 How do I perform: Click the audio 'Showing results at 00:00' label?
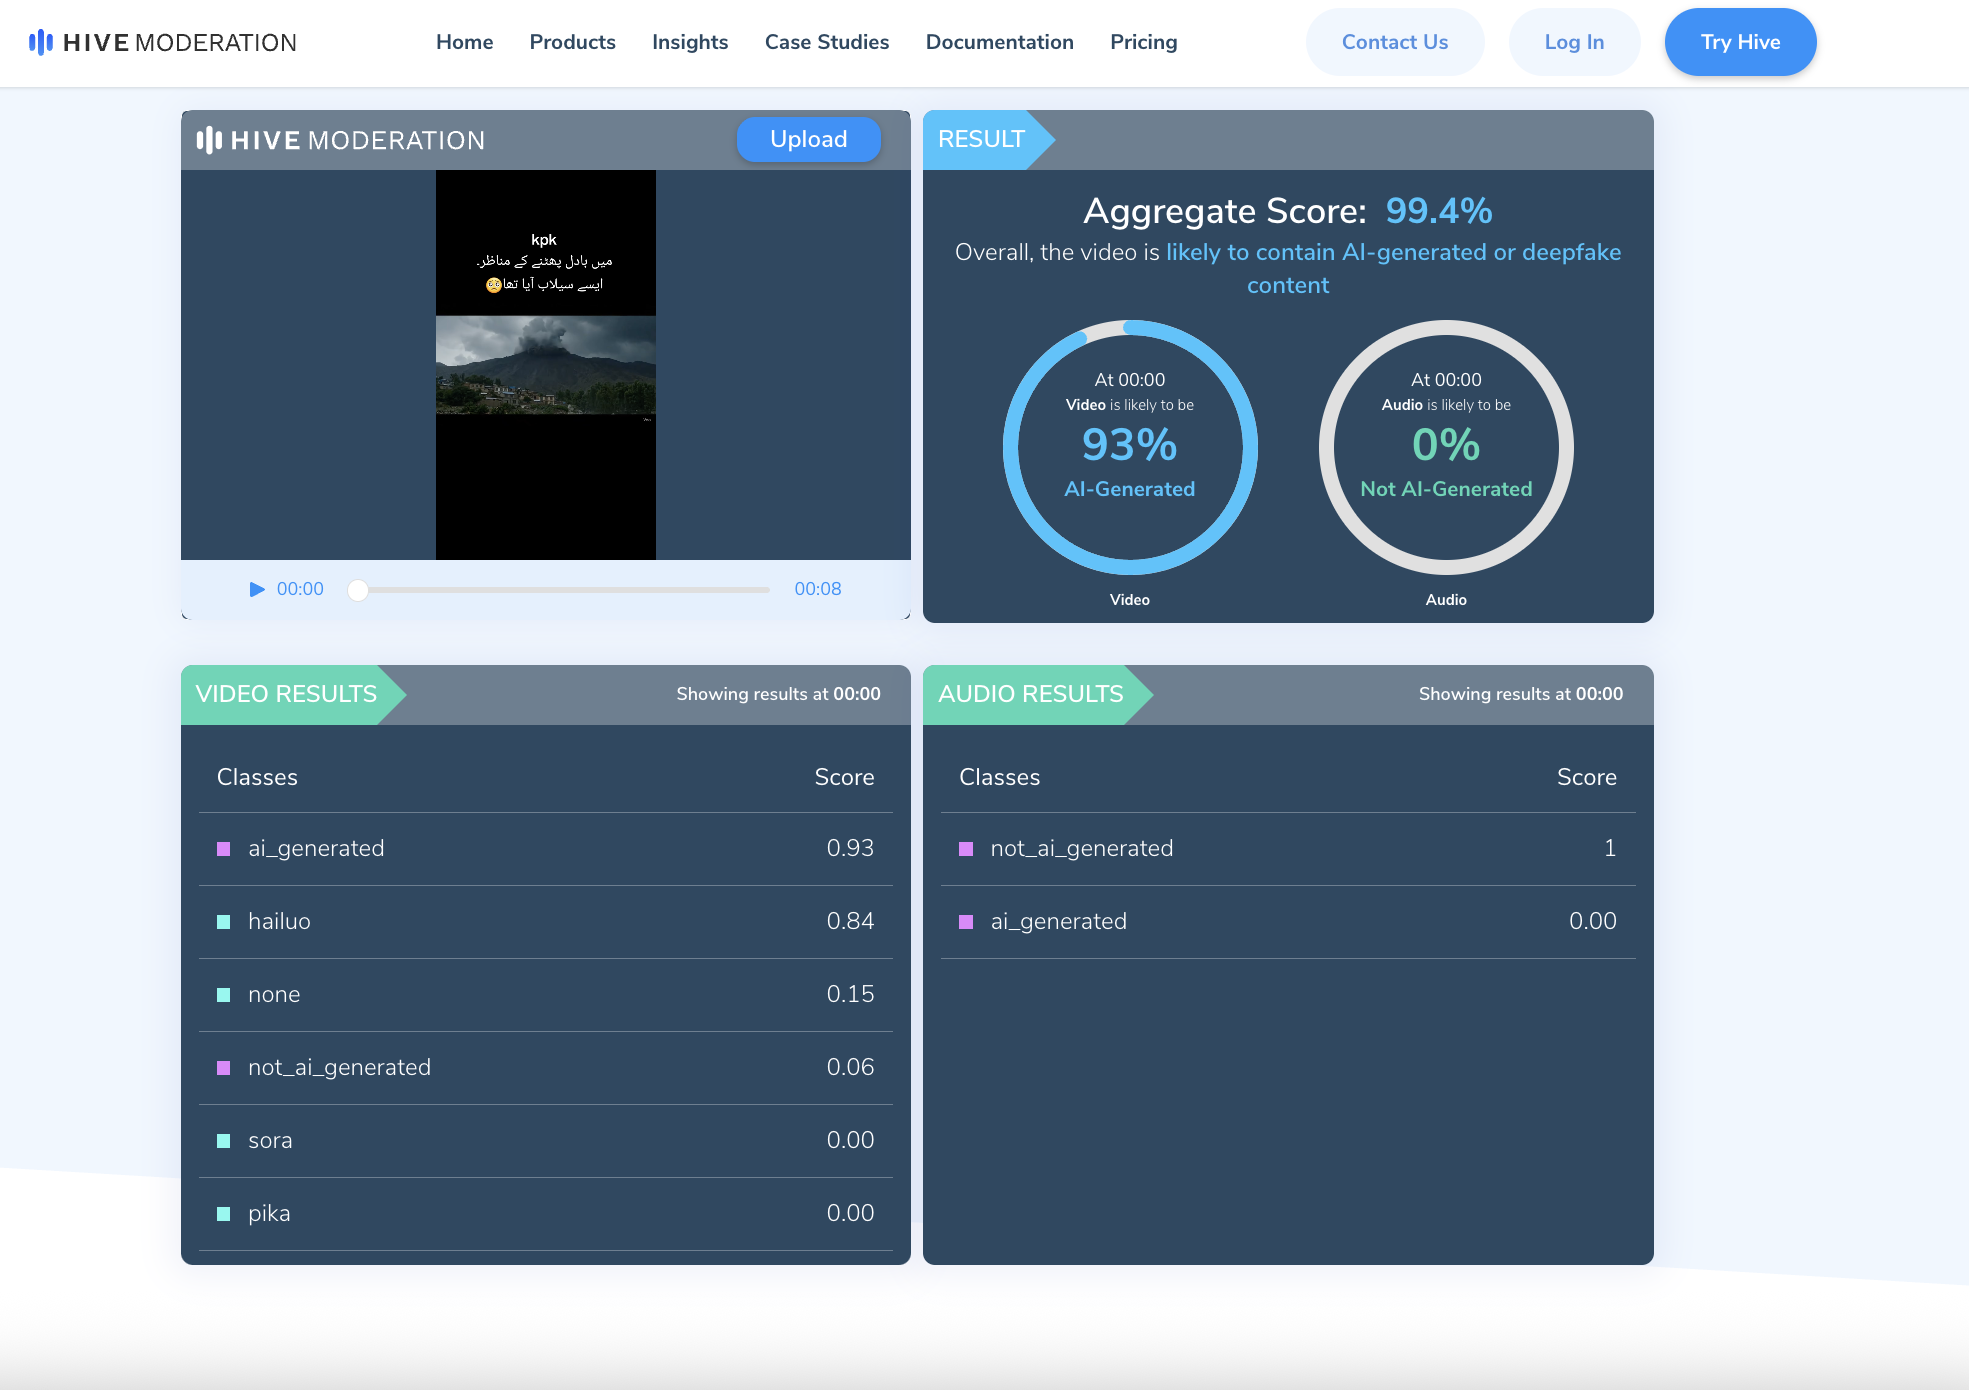1520,694
